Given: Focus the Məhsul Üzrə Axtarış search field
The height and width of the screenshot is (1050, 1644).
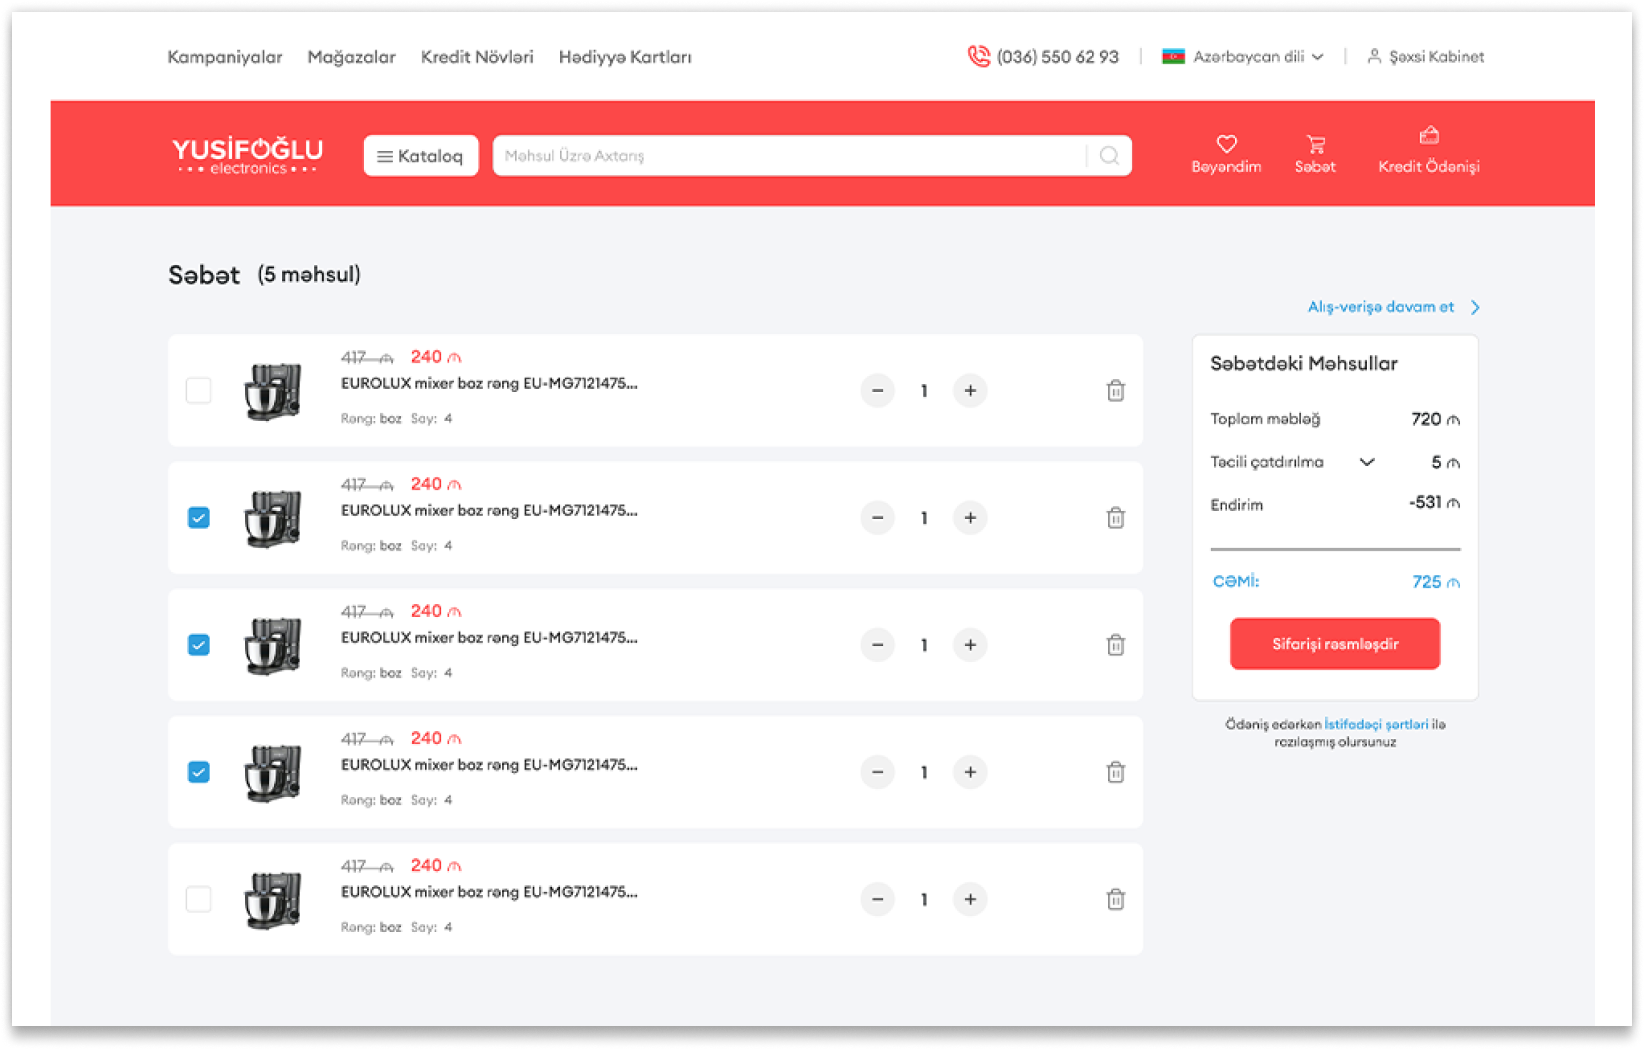Looking at the screenshot, I should [x=788, y=156].
